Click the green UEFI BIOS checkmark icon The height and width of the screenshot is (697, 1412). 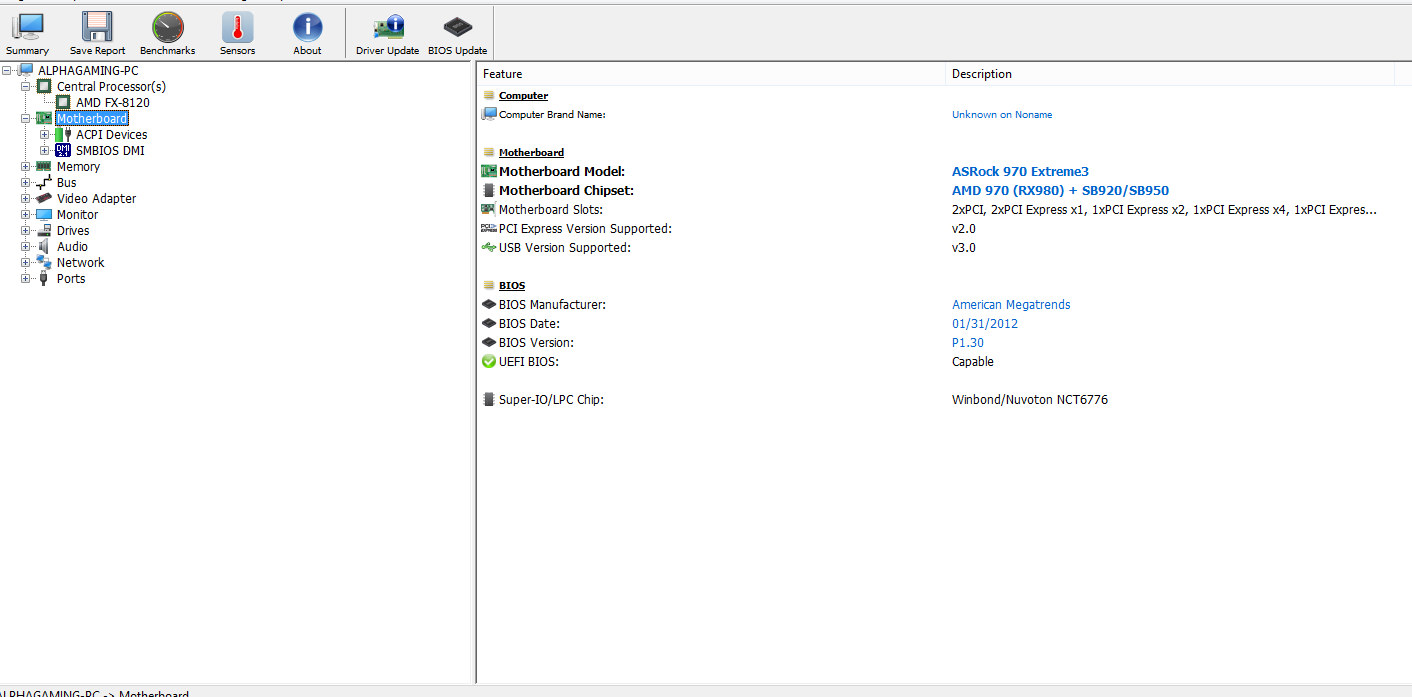[489, 361]
